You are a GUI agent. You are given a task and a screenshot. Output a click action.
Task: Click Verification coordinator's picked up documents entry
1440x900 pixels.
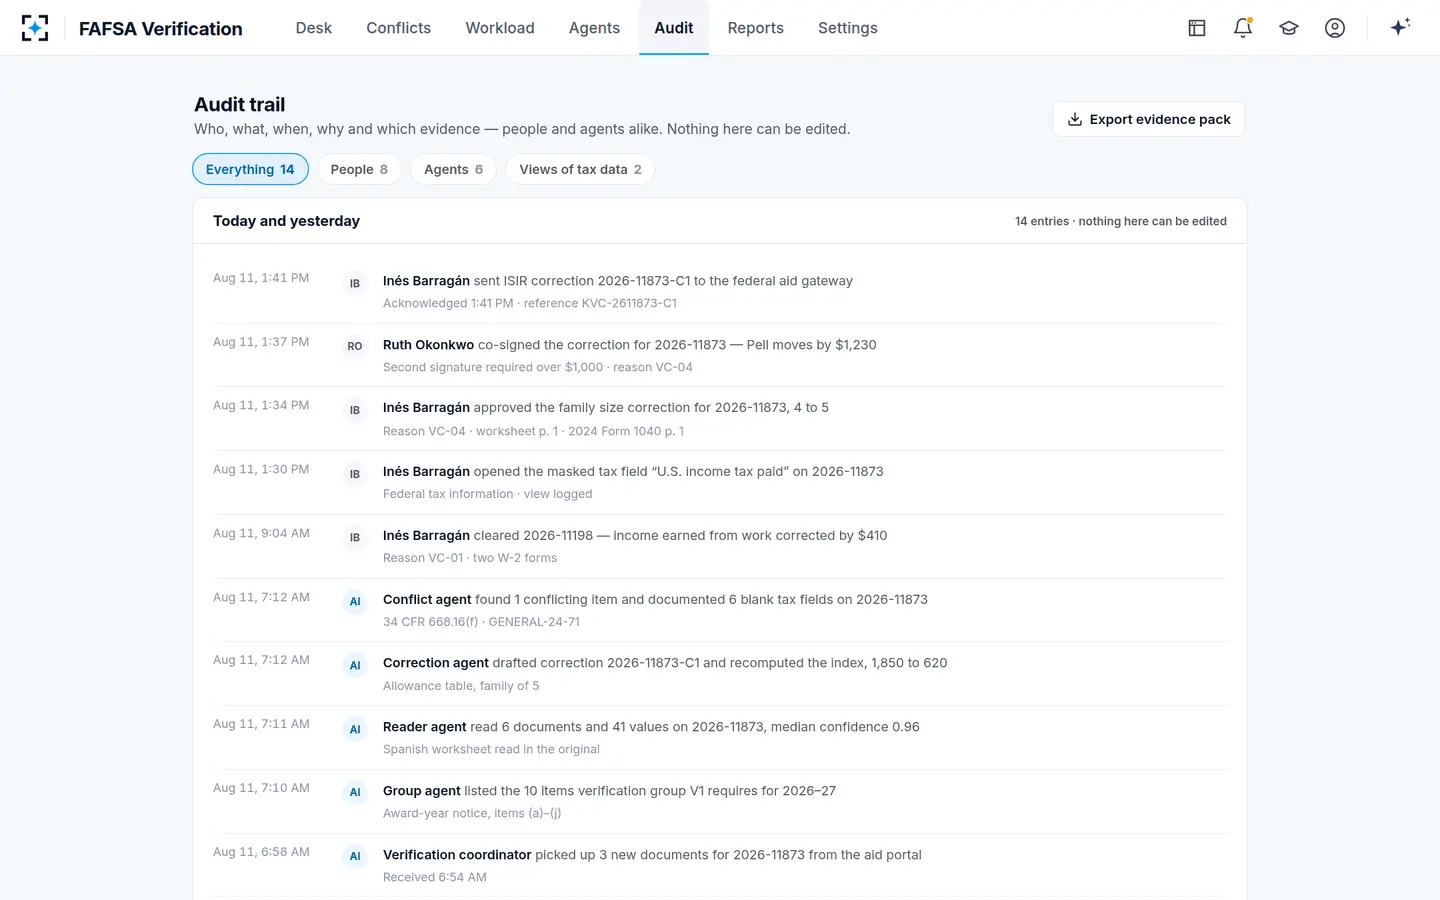tap(720, 866)
